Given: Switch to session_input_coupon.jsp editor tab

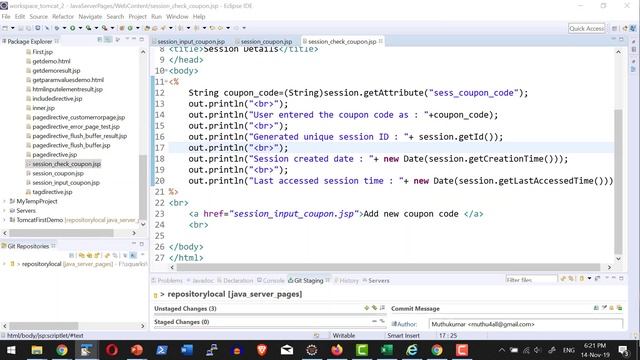Looking at the screenshot, I should click(x=191, y=42).
